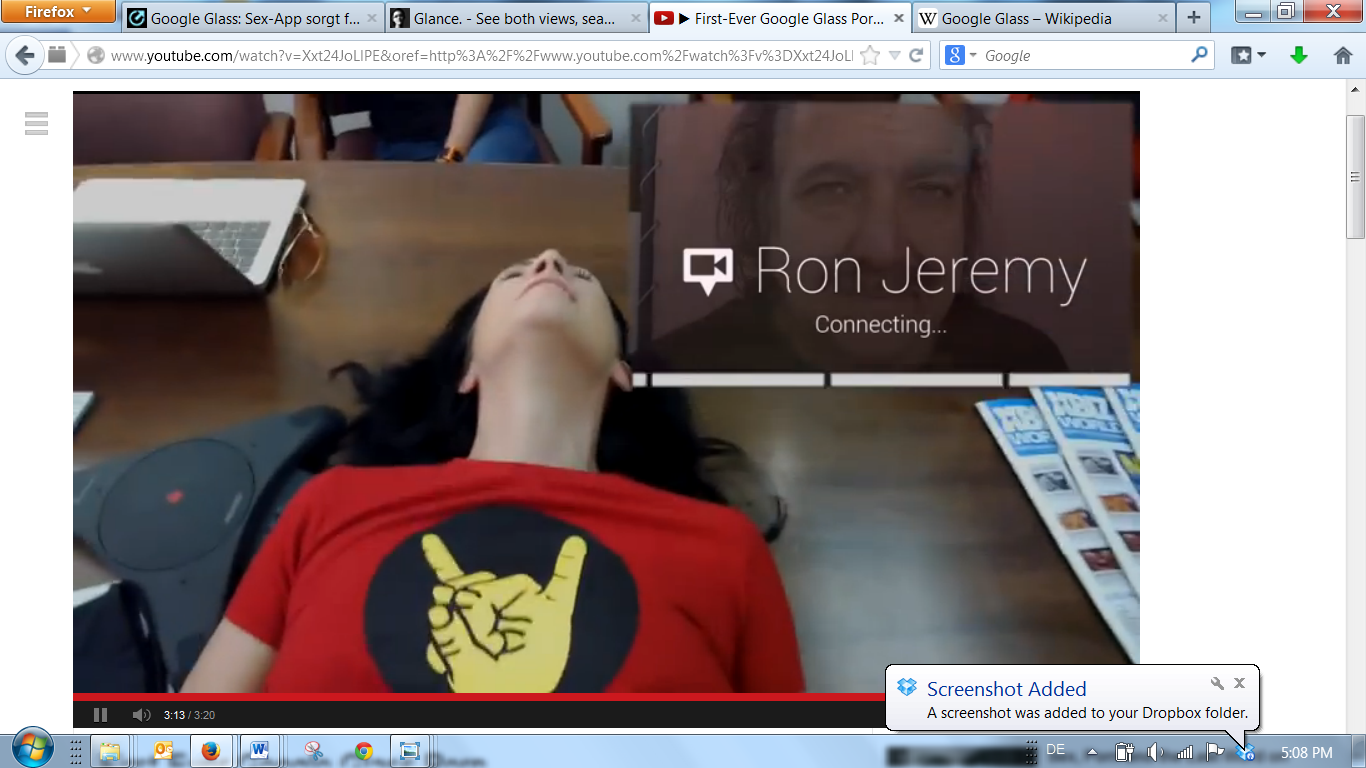
Task: Click the video playback area
Action: [606, 392]
